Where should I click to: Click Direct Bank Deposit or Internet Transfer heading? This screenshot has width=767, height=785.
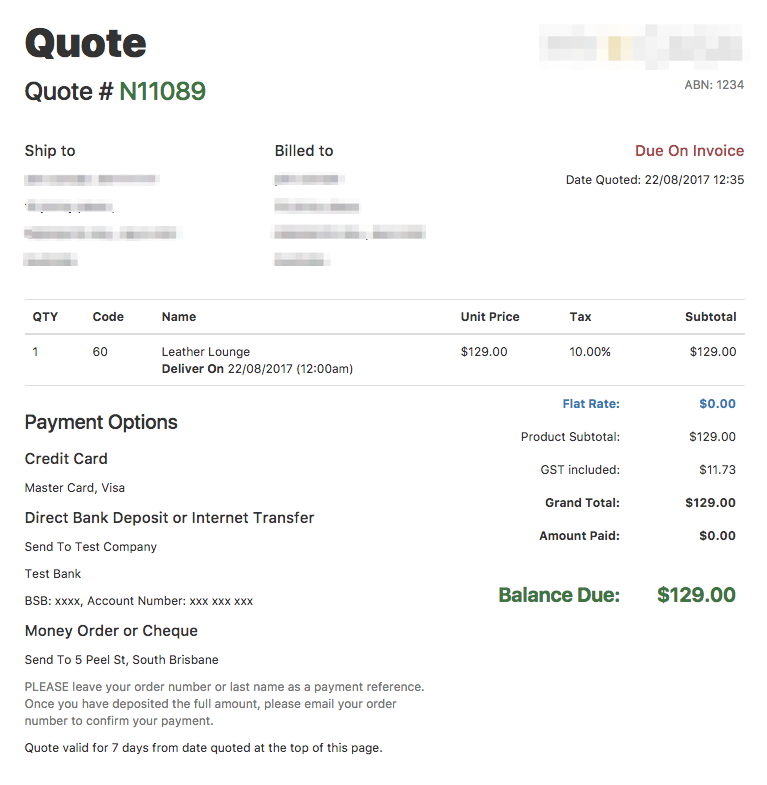[169, 518]
